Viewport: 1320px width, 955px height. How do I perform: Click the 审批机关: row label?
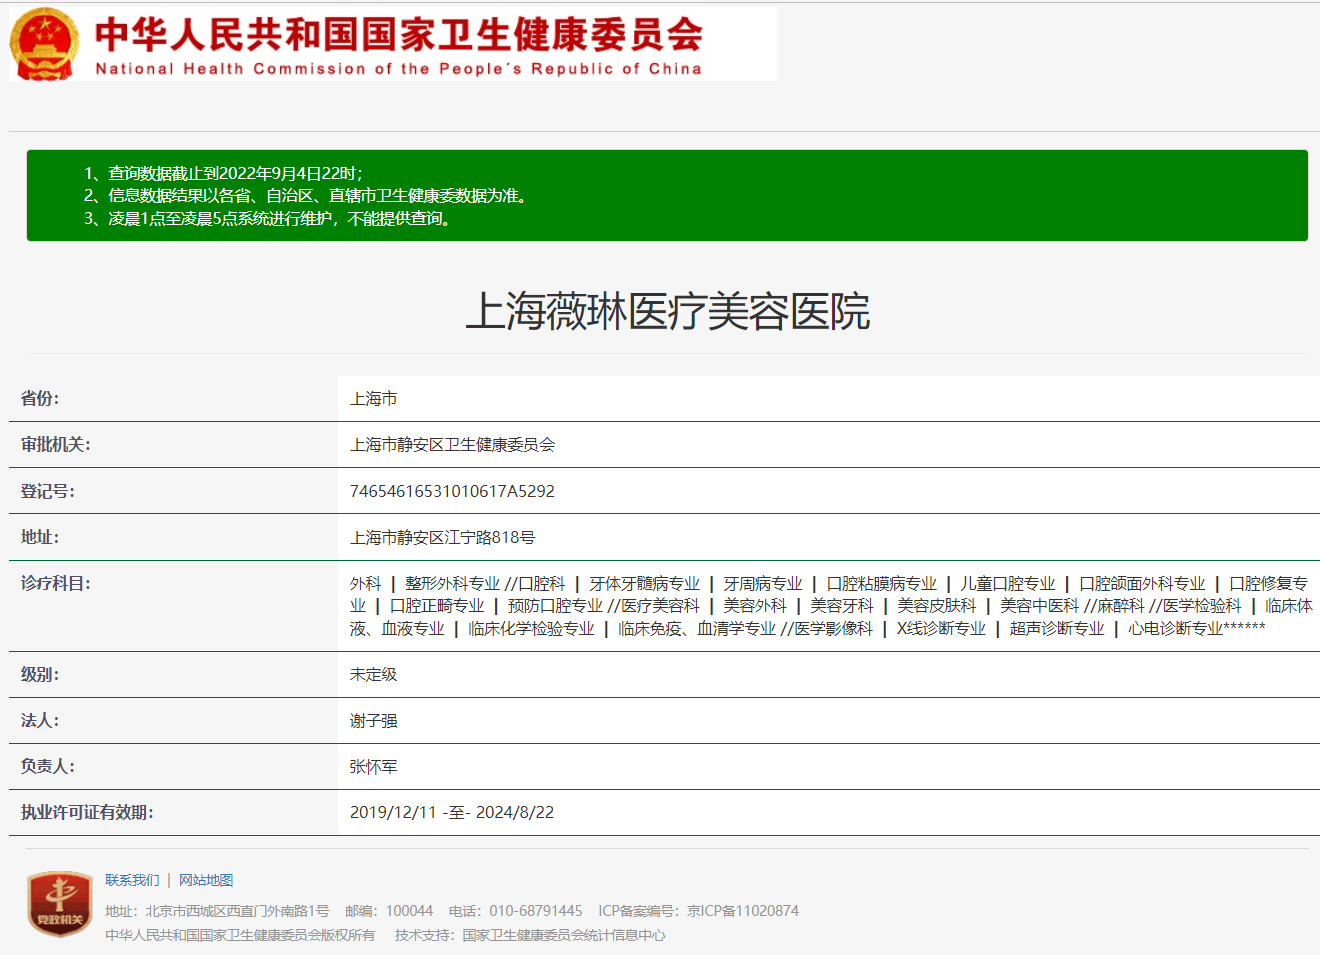56,445
